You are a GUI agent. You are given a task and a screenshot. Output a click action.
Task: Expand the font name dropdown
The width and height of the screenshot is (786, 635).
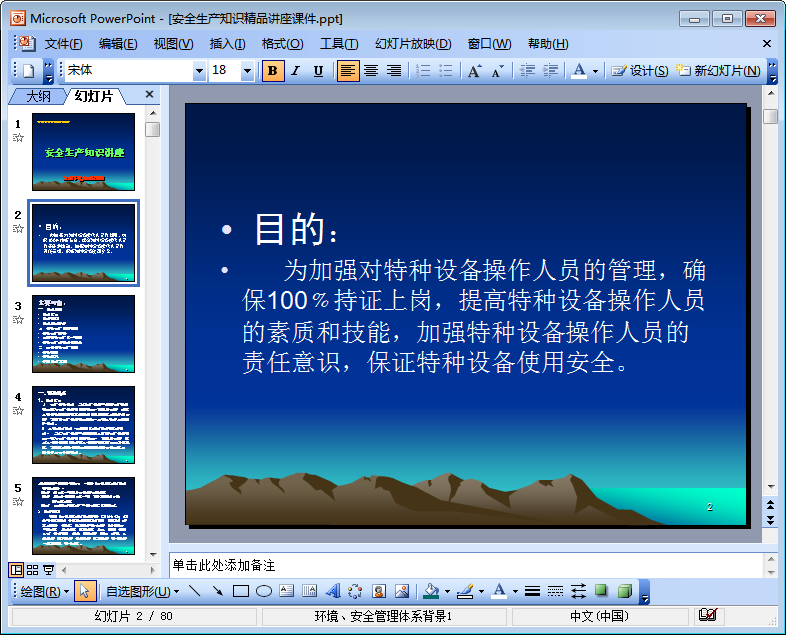click(199, 71)
